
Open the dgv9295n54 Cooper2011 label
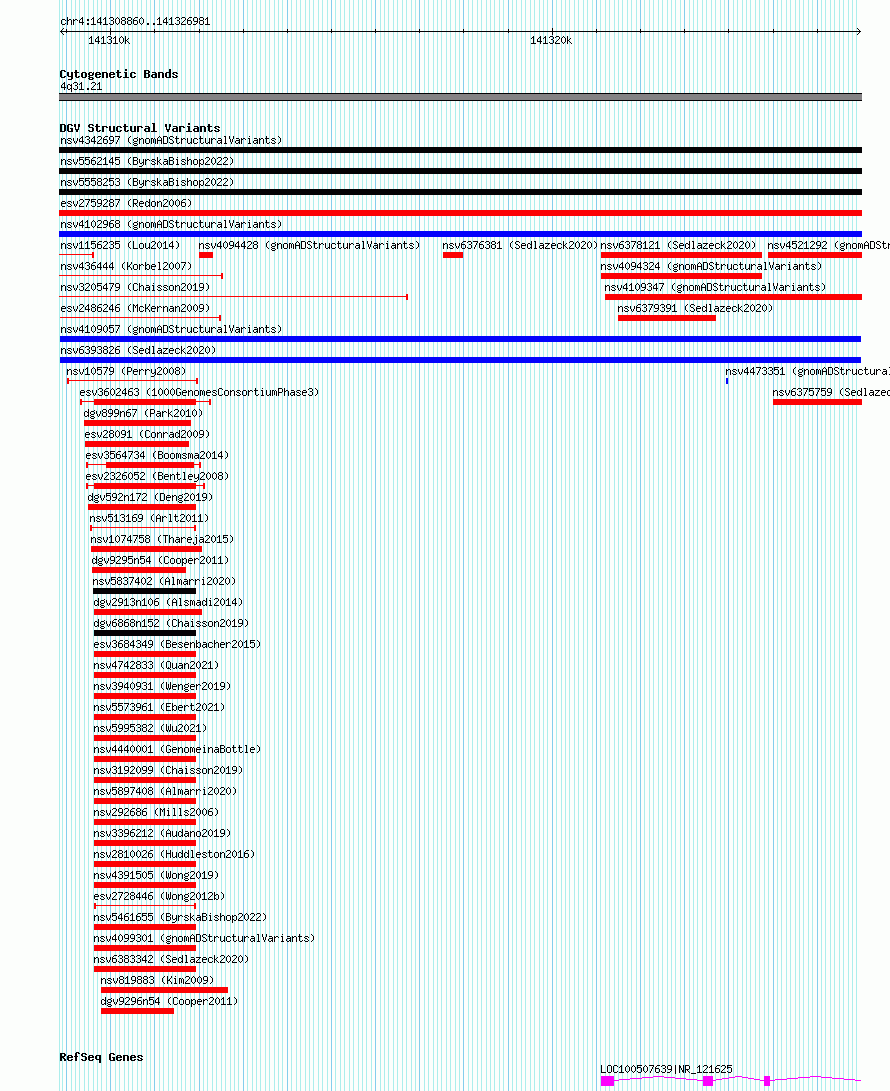point(160,560)
